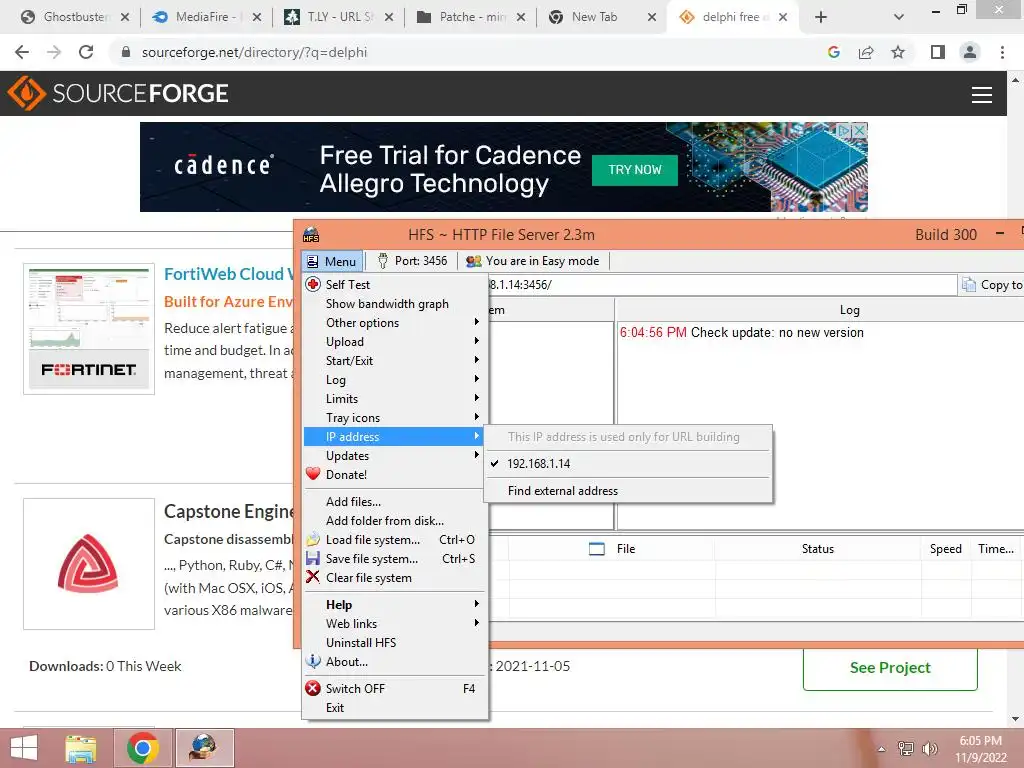Choose Show bandwidth graph

point(396,304)
